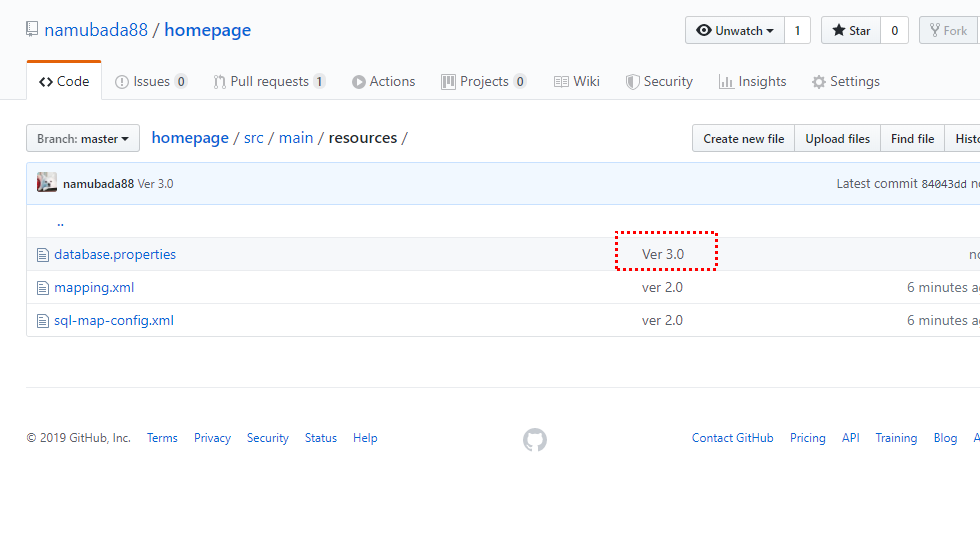Screen dimensions: 980x560
Task: Open Ver 3.0 commit message in commit bar
Action: (156, 184)
